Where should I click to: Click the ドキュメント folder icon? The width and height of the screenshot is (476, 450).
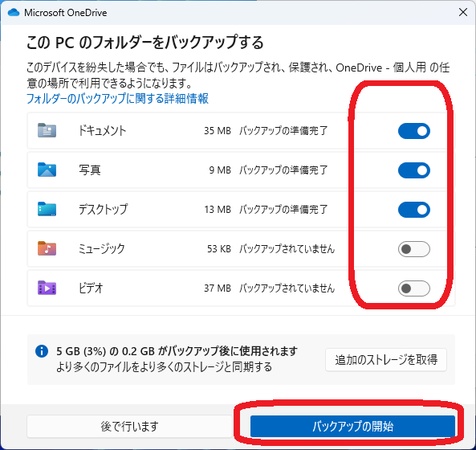47,130
